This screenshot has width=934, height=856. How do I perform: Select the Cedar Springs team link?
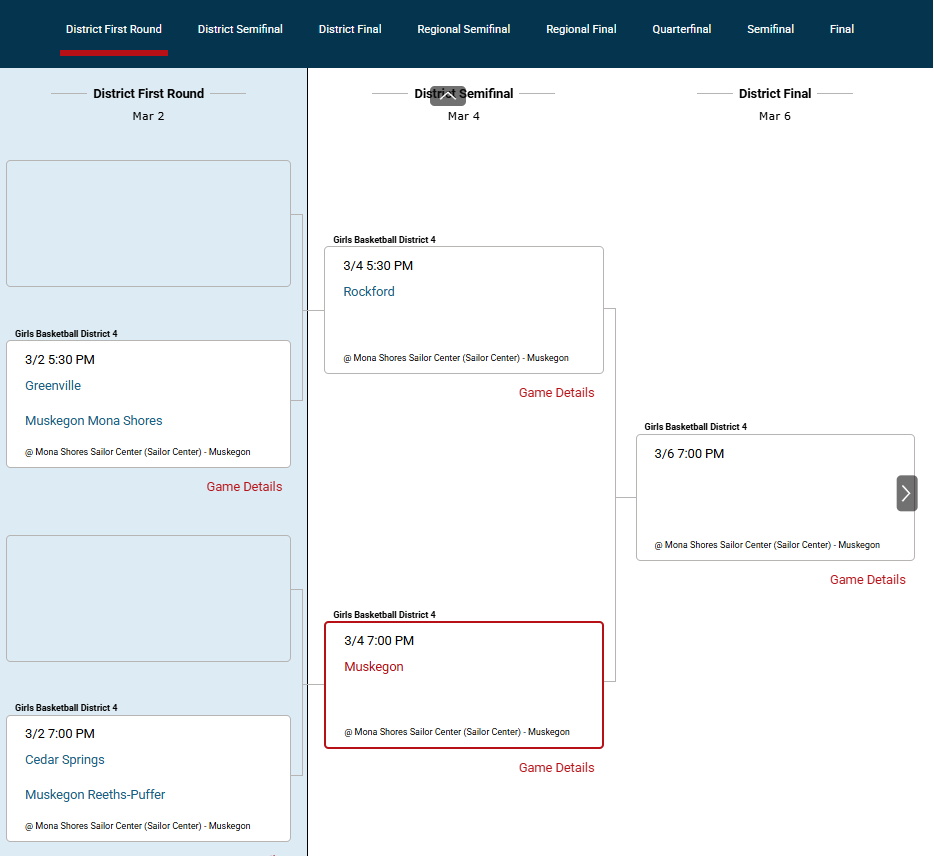65,760
